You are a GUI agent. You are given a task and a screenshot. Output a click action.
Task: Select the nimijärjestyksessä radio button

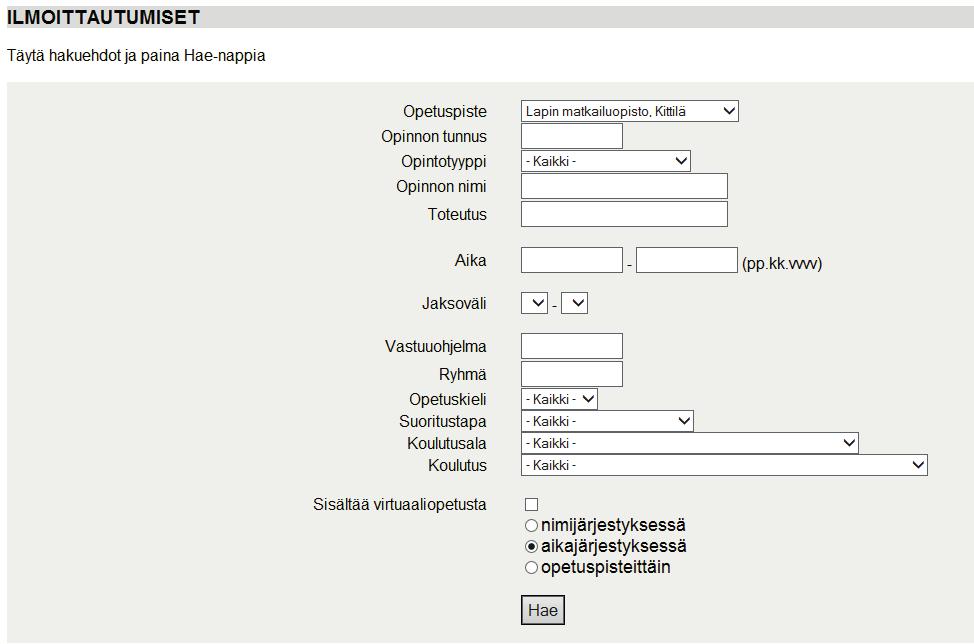tap(531, 525)
